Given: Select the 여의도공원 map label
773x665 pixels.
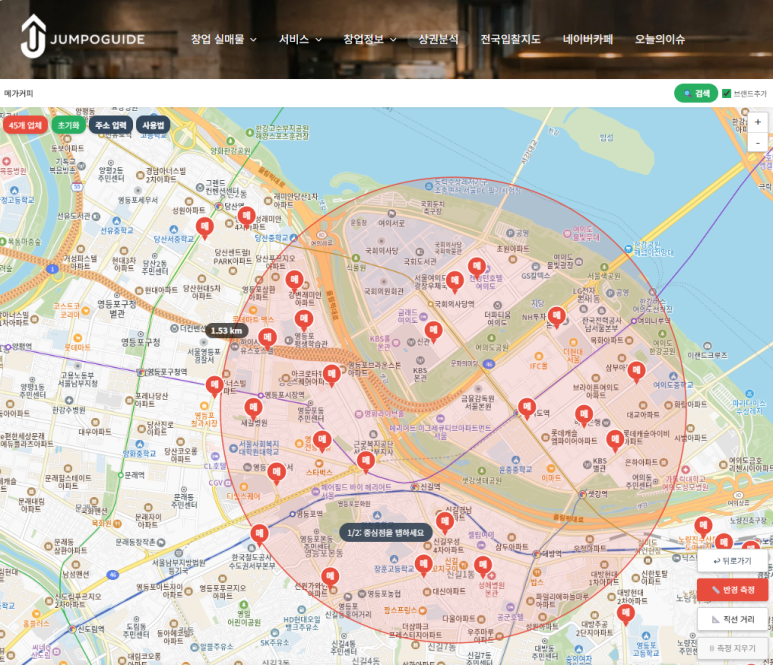Looking at the screenshot, I should click(492, 347).
